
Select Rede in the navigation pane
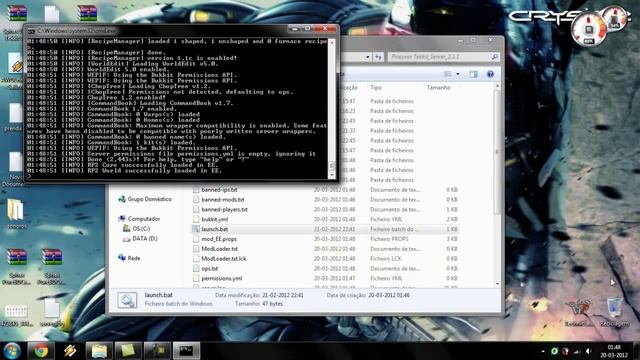click(133, 258)
